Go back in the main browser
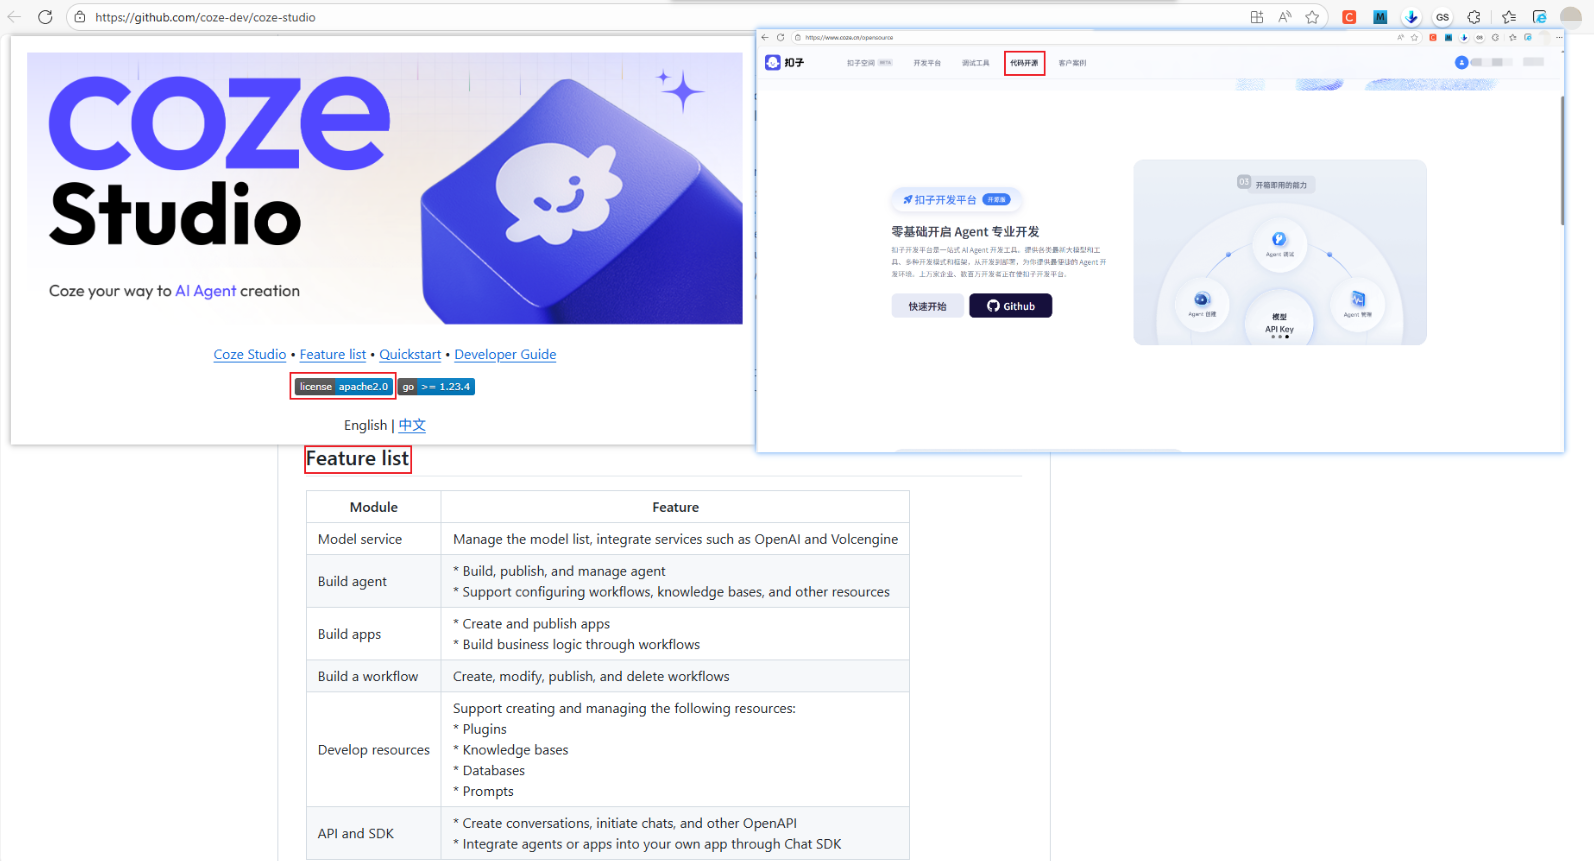This screenshot has width=1594, height=861. coord(14,17)
